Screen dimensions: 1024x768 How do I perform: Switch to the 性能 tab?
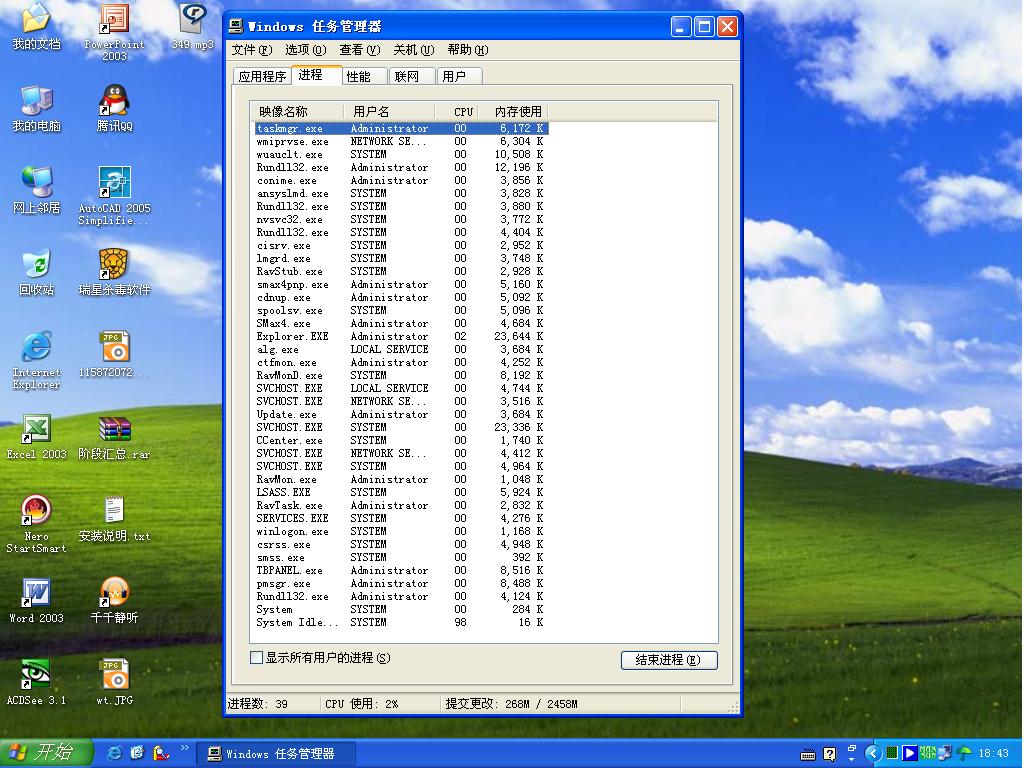358,76
